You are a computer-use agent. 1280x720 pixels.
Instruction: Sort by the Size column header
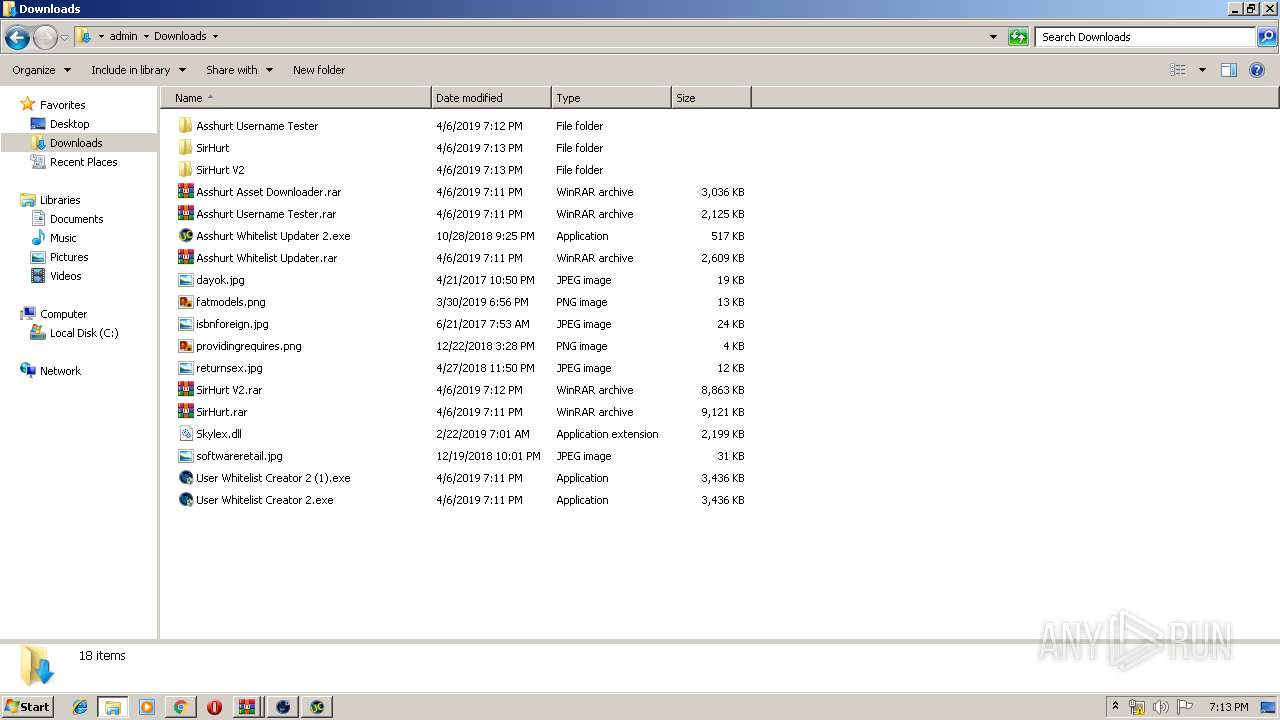tap(711, 98)
